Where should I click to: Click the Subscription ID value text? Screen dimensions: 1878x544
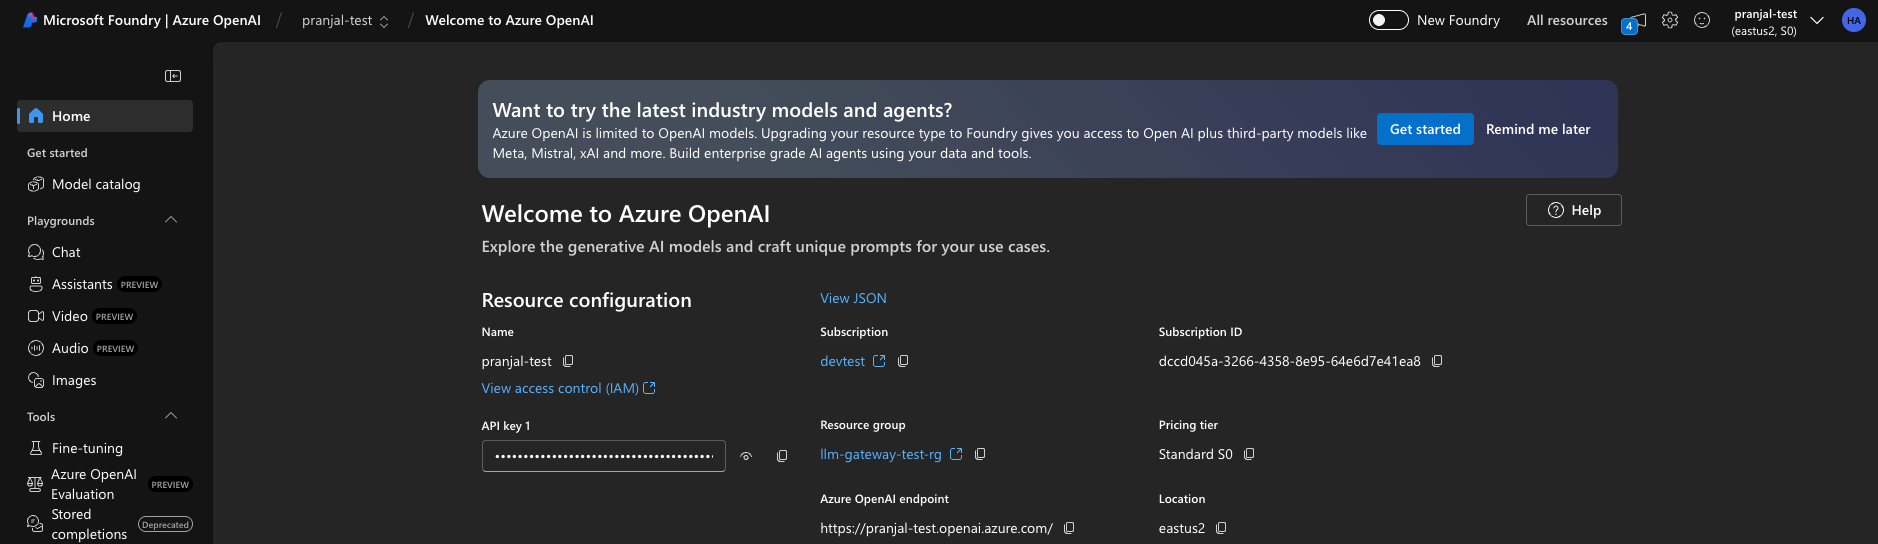point(1290,361)
